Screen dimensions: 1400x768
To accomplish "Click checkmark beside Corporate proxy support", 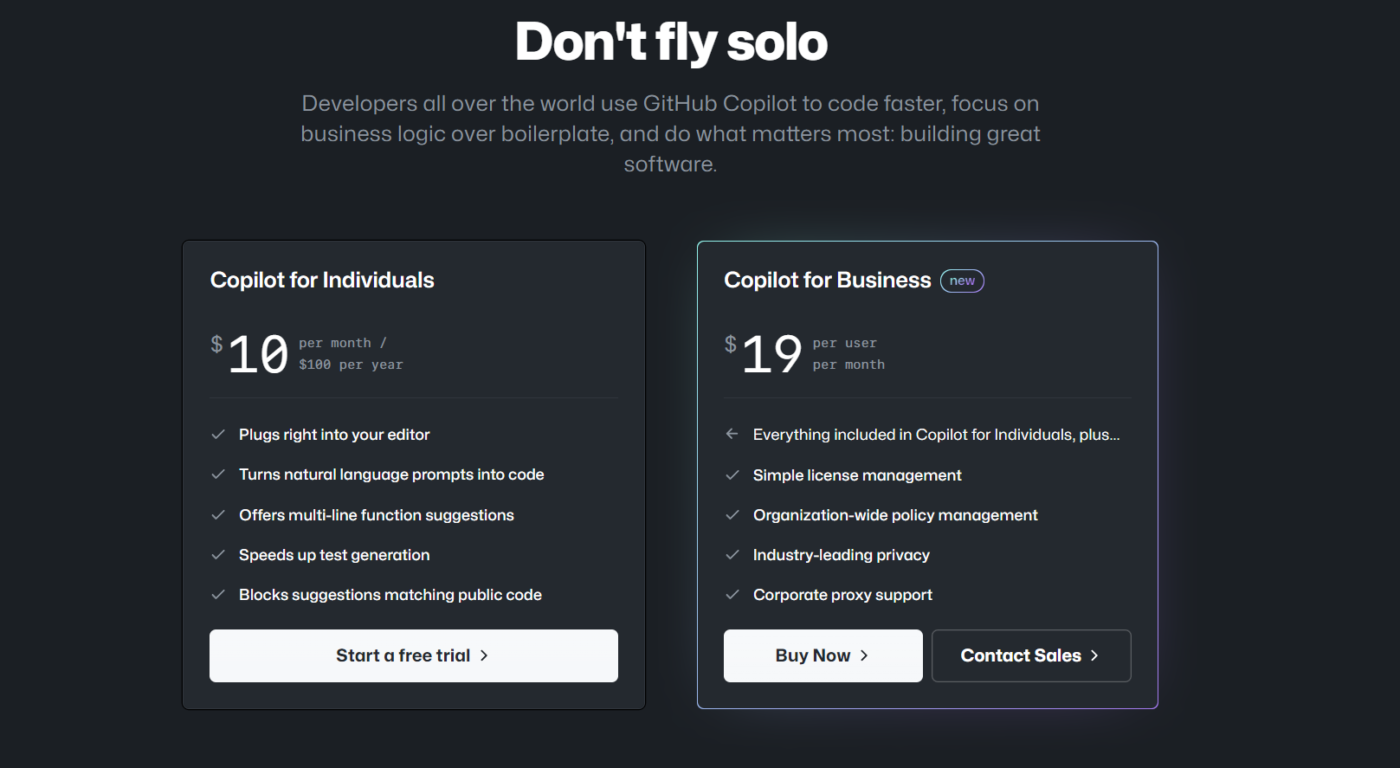I will [x=732, y=595].
